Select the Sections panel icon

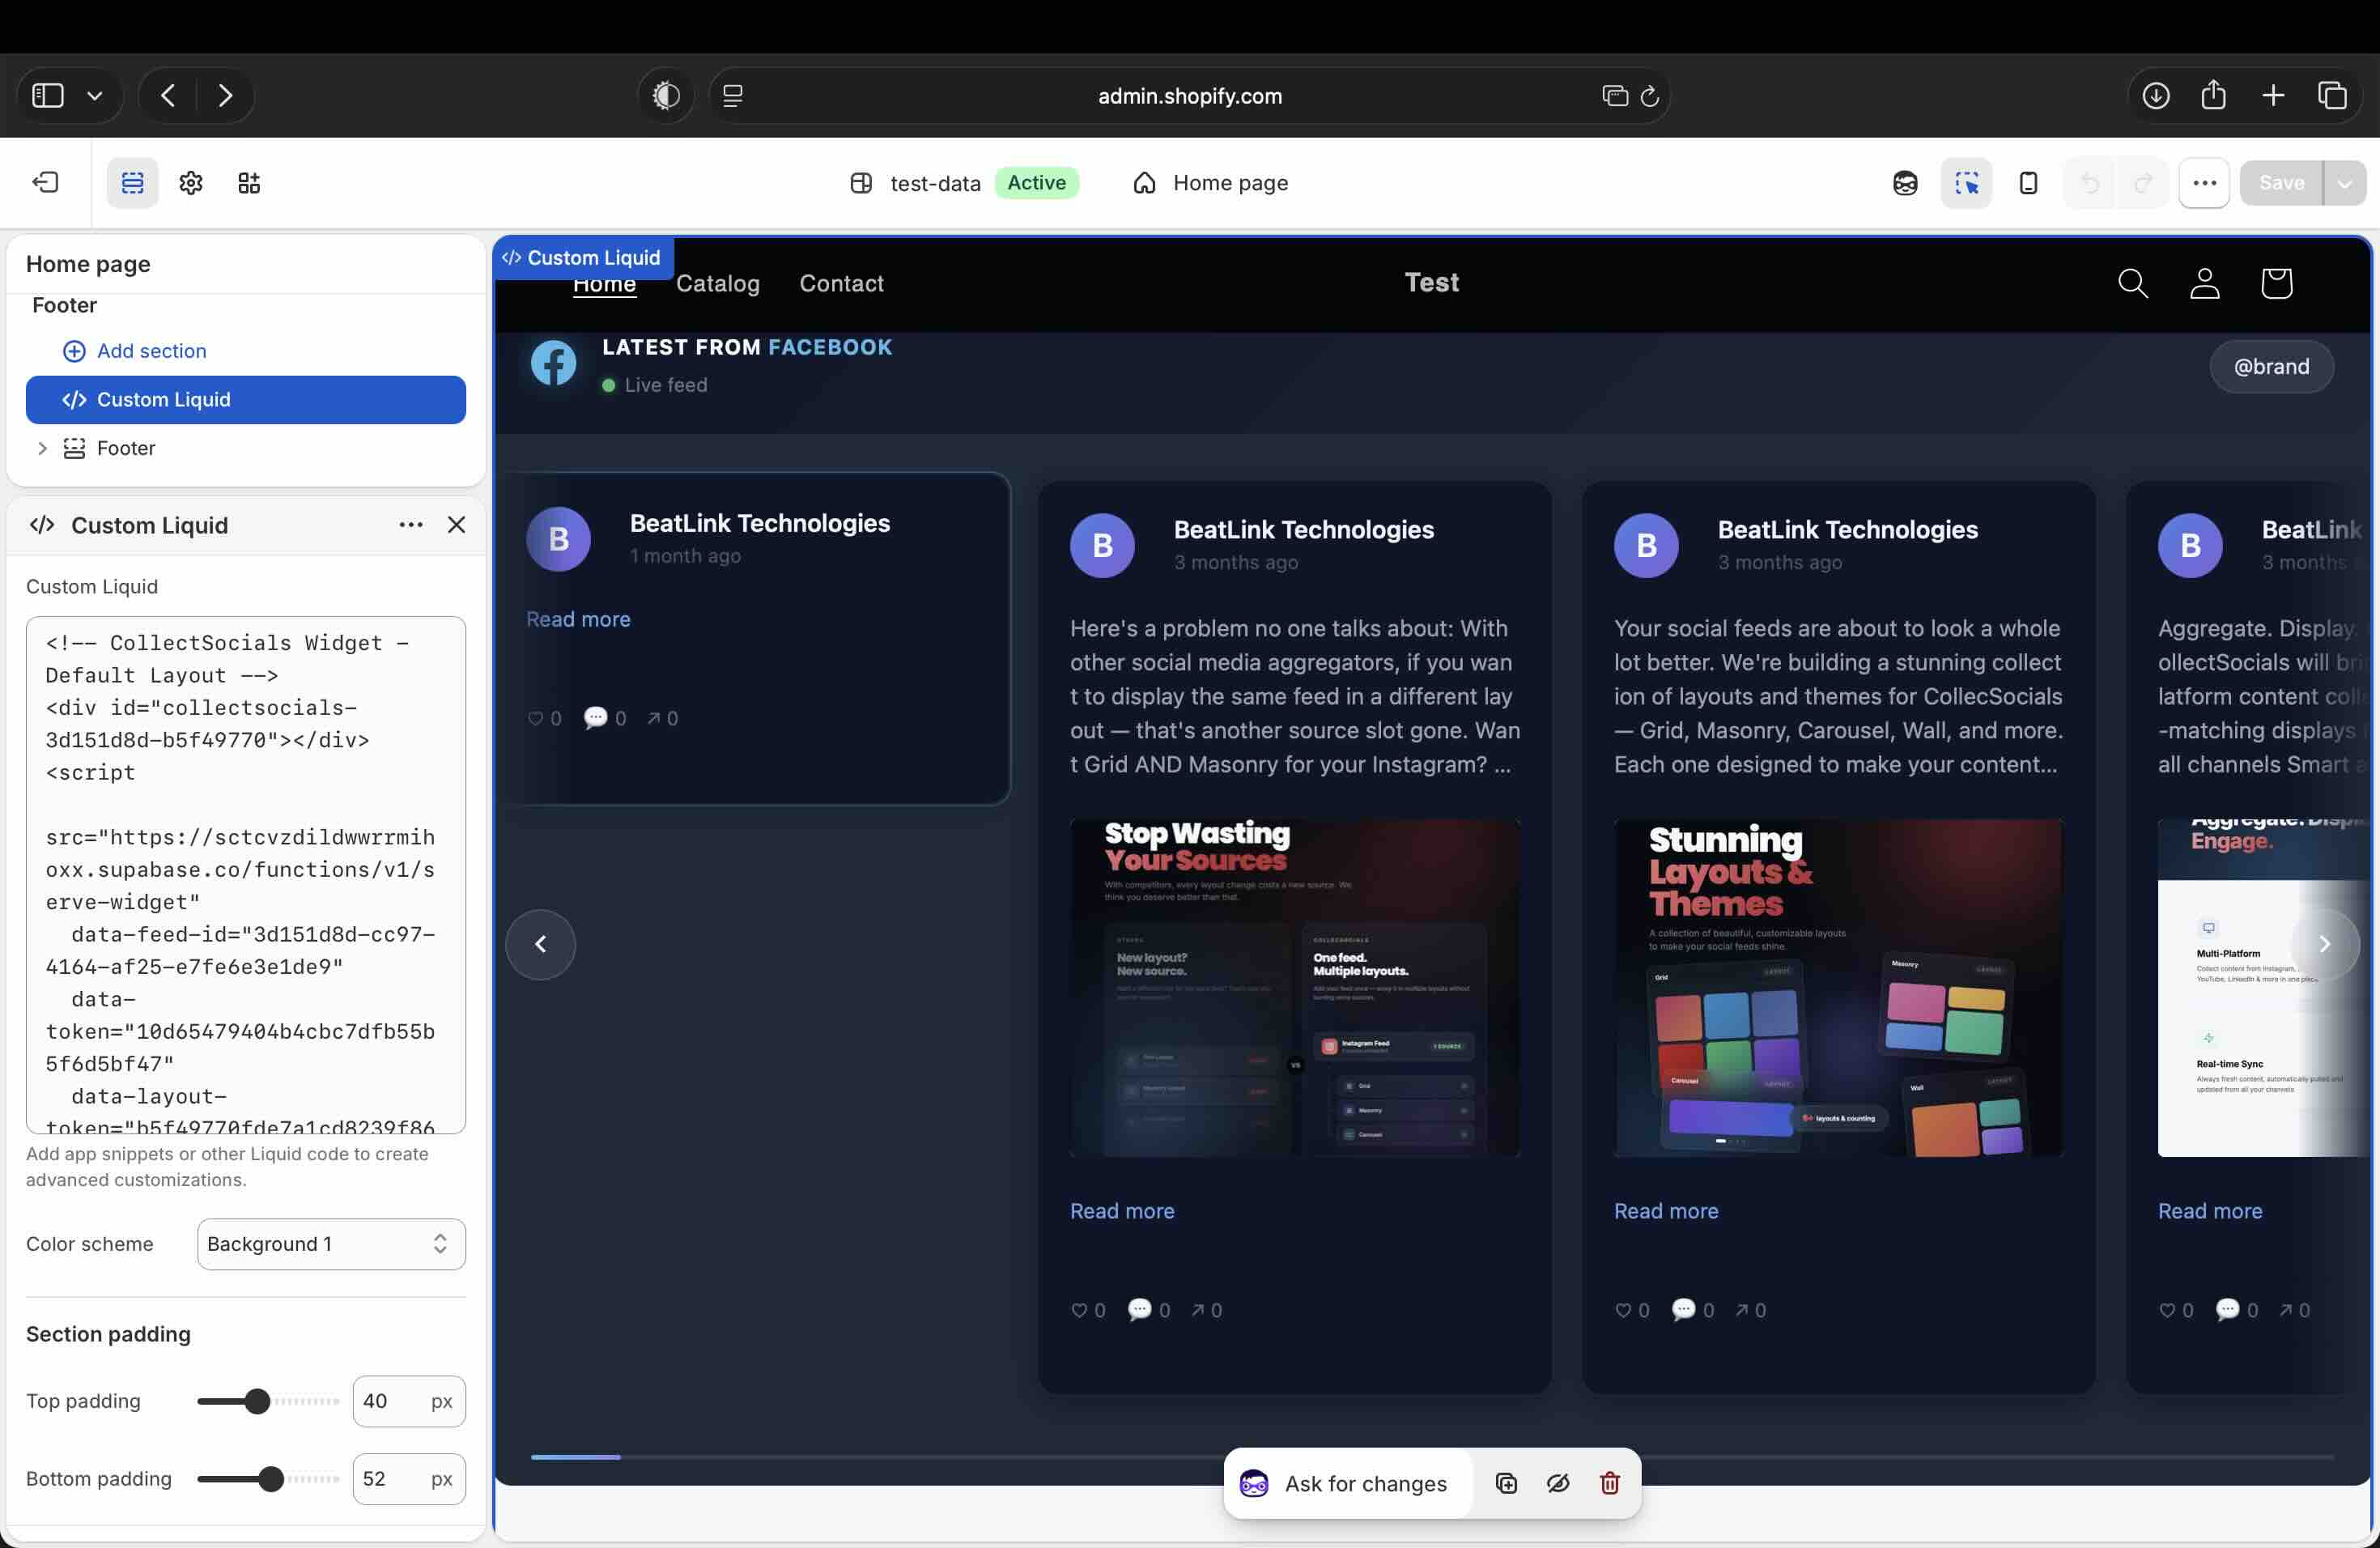(132, 183)
